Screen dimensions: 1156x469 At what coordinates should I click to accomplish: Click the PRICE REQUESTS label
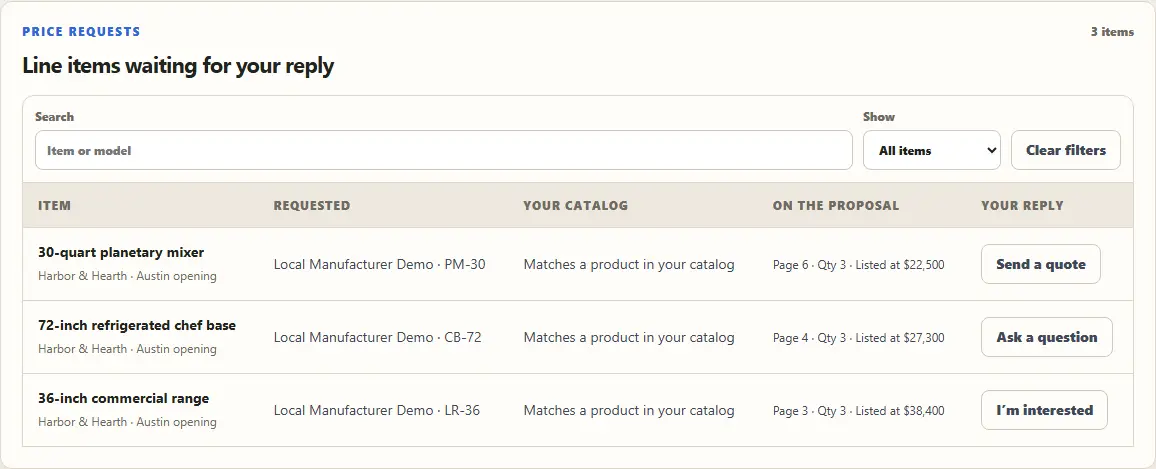[x=81, y=32]
